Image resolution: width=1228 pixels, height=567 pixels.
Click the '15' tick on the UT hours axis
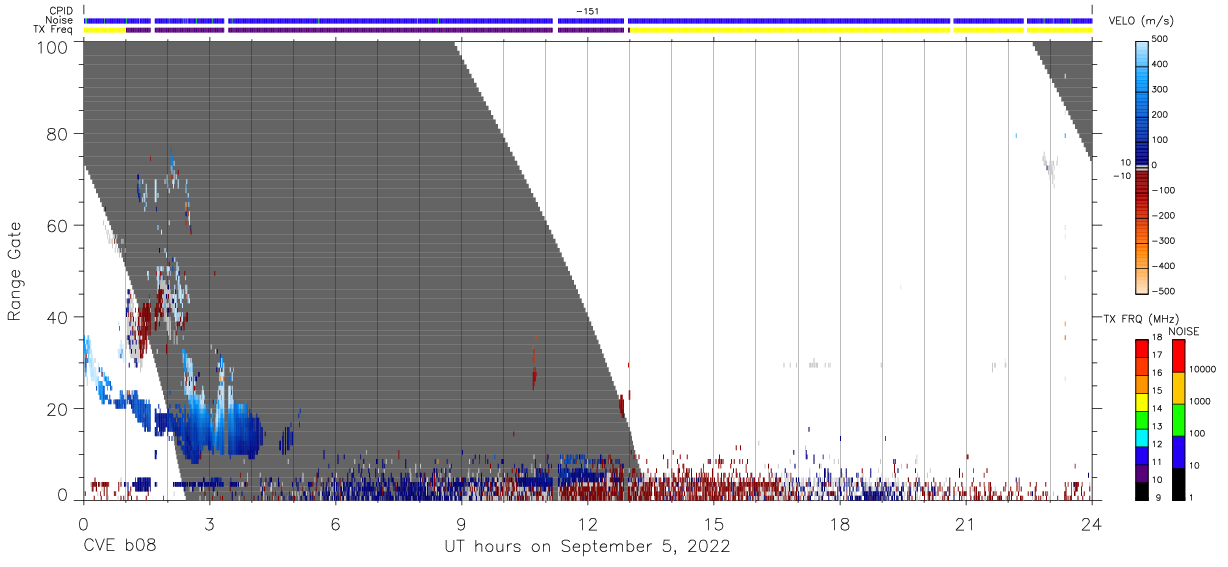click(714, 523)
